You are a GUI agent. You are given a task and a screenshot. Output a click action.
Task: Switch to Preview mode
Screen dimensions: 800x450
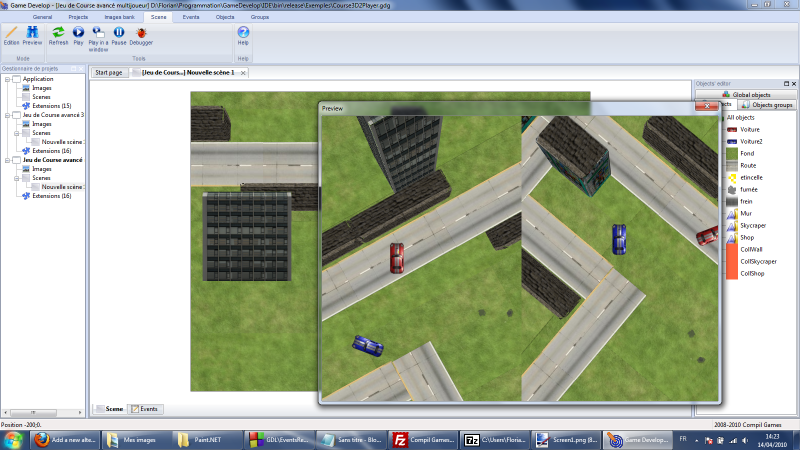(x=32, y=36)
